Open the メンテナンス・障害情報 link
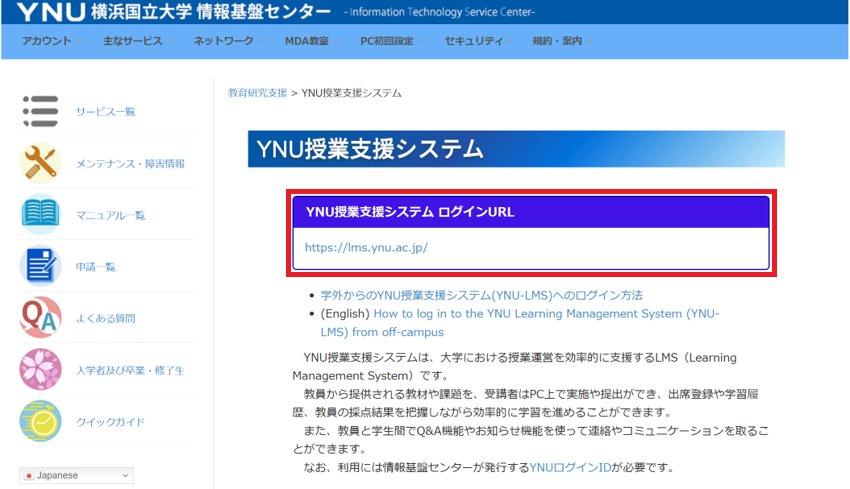The width and height of the screenshot is (850, 489). [x=130, y=163]
